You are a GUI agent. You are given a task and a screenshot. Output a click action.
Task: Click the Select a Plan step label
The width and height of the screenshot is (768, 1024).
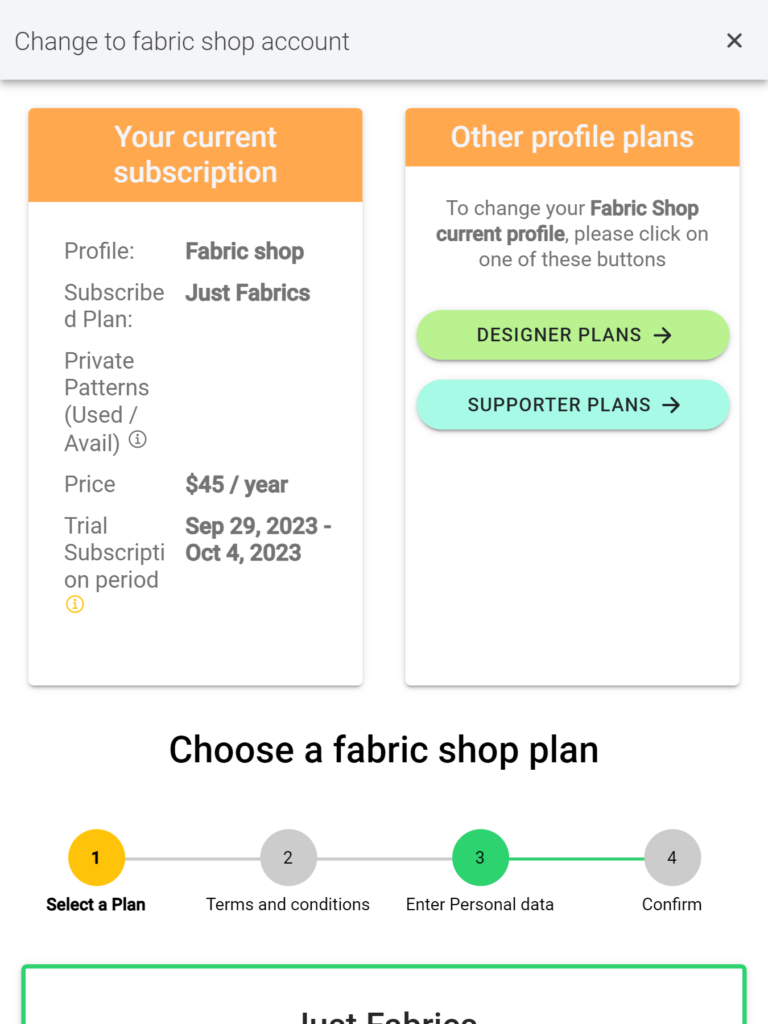tap(96, 904)
